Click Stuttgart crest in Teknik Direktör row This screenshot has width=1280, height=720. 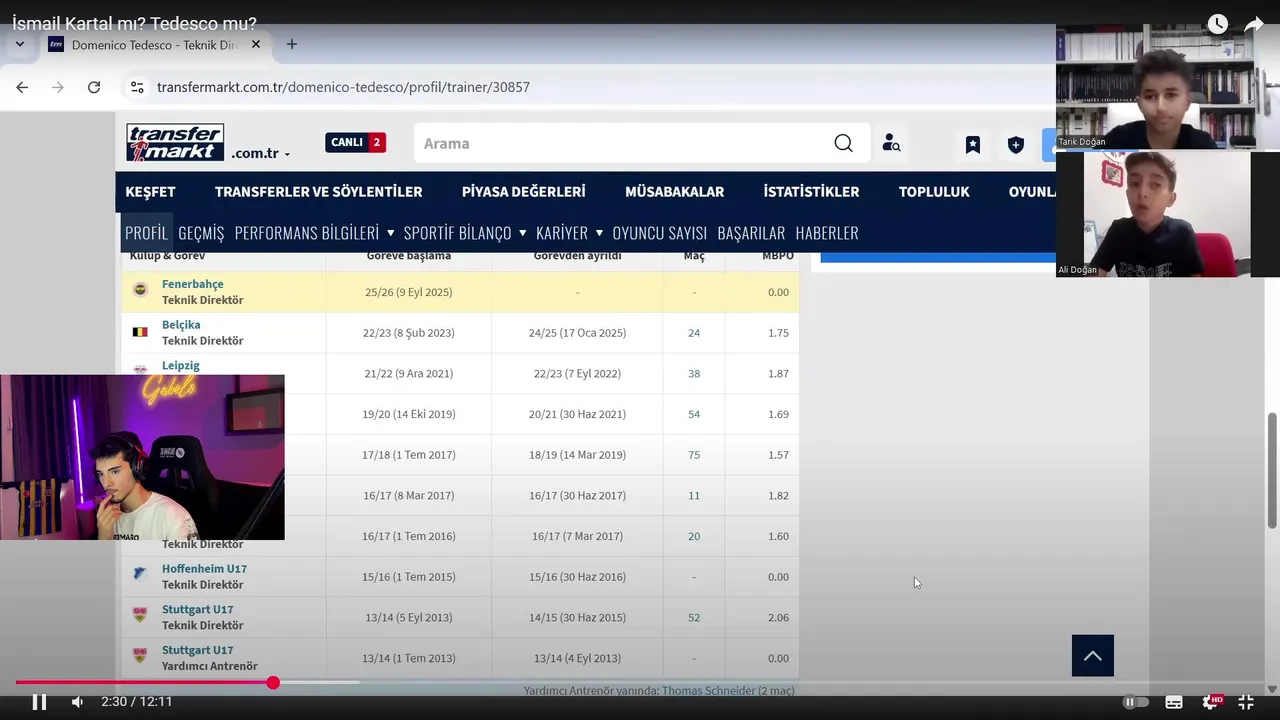coord(140,615)
